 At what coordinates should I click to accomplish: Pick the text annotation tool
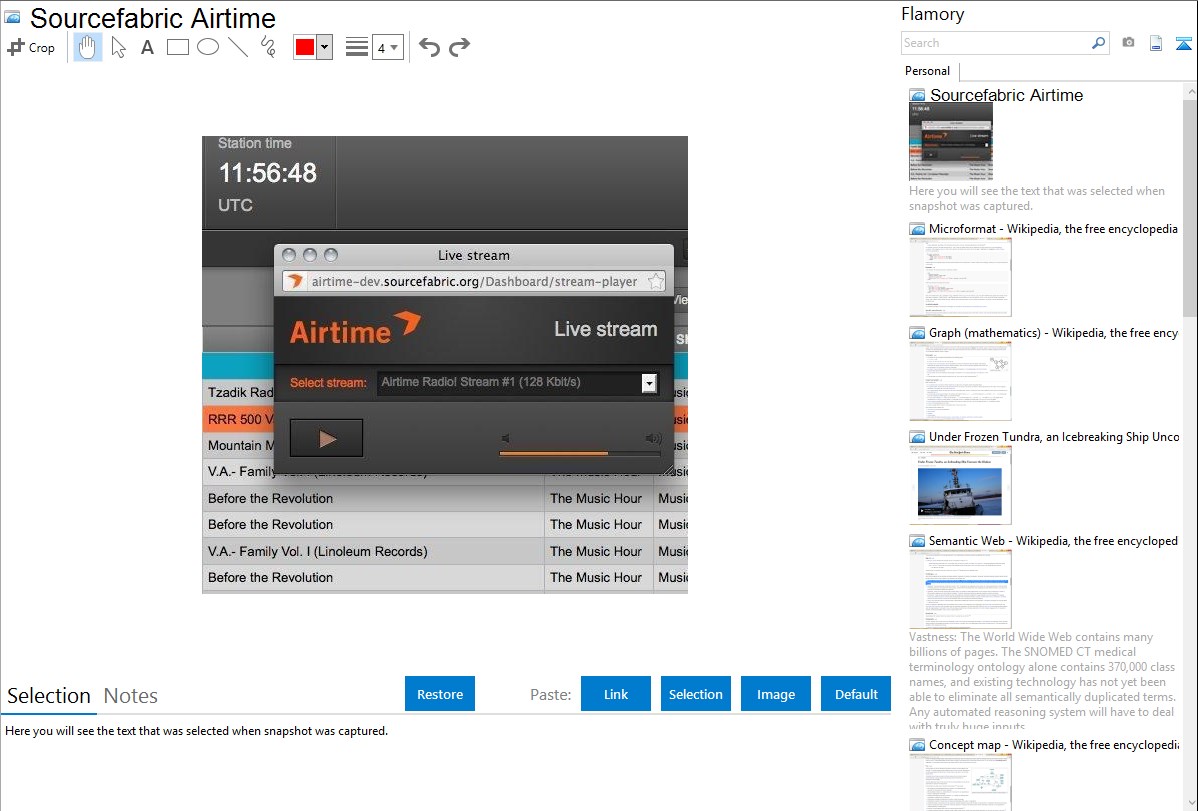(x=147, y=47)
